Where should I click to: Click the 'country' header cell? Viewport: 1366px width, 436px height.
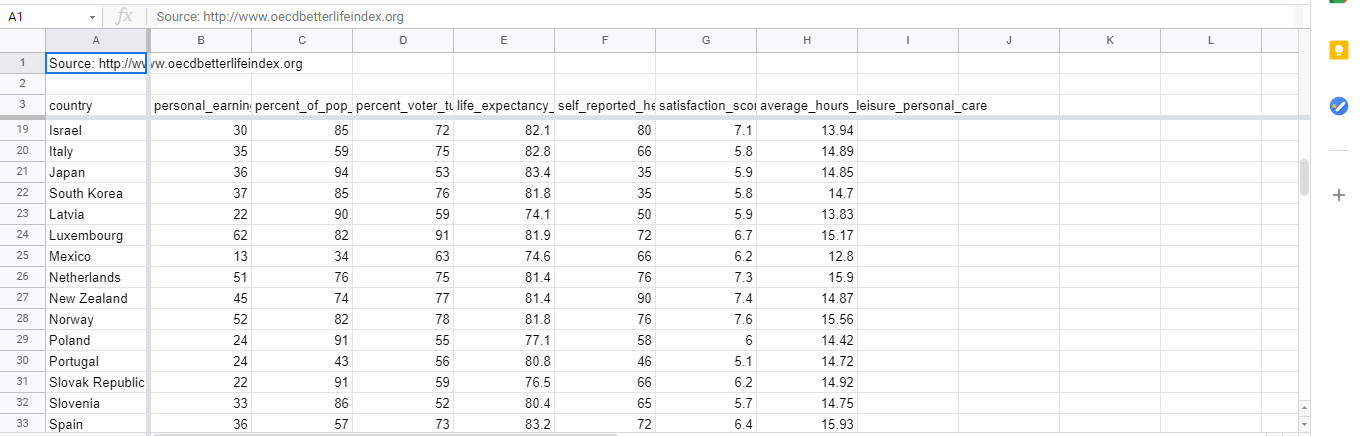coord(97,105)
